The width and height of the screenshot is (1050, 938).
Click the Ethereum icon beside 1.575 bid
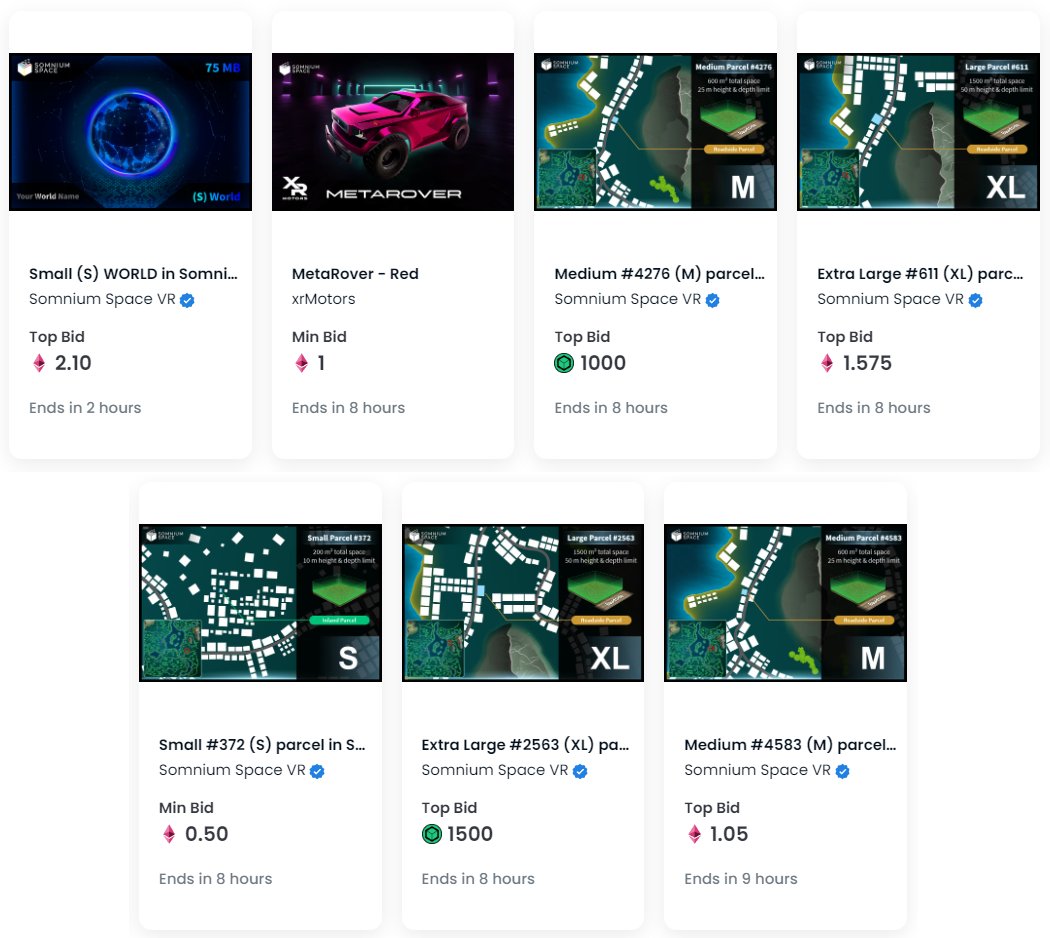click(x=827, y=363)
